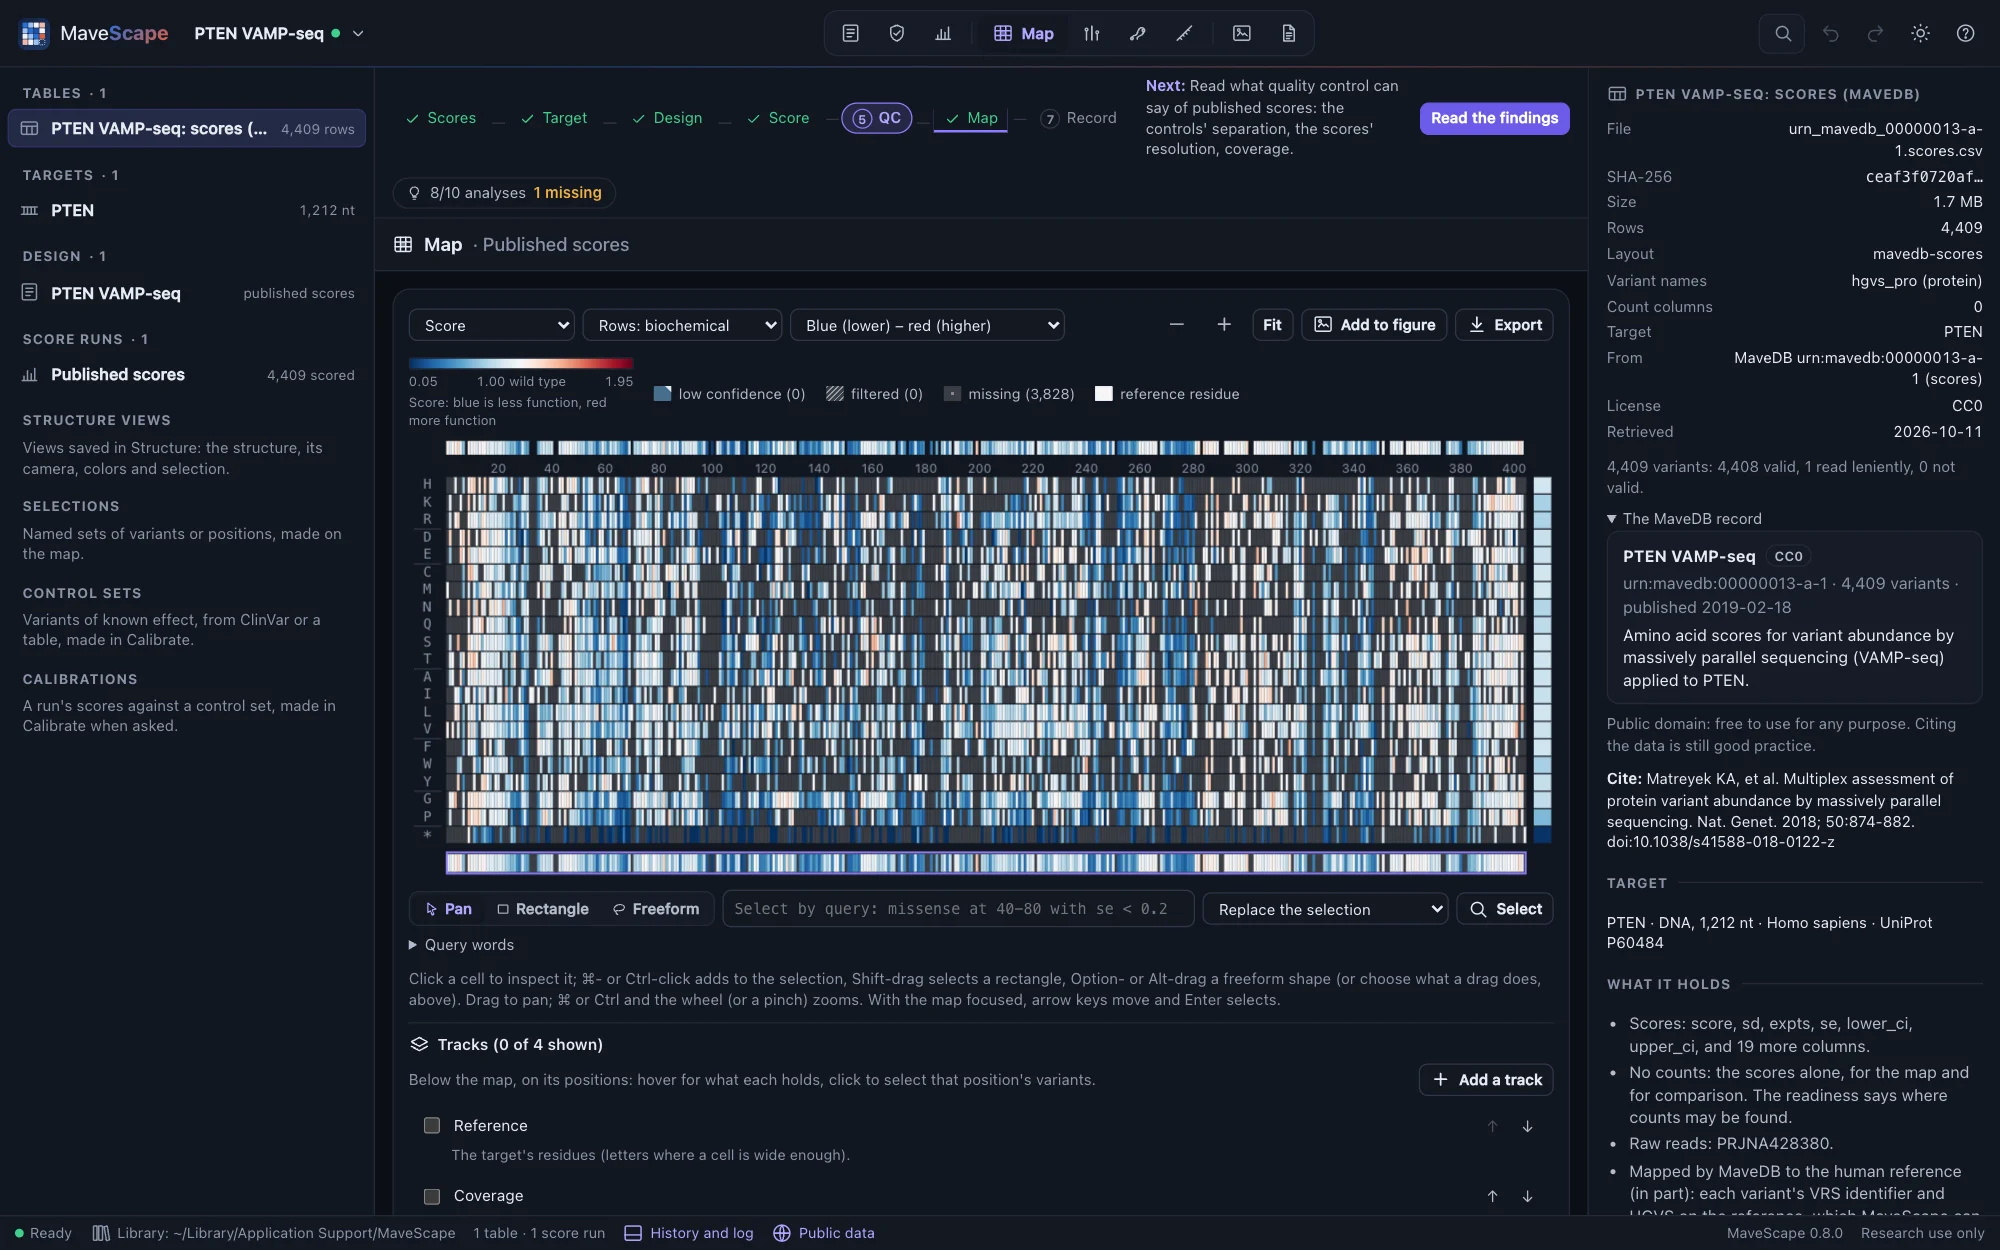Move the Coverage track up with its arrow
The image size is (2000, 1250).
click(1492, 1196)
